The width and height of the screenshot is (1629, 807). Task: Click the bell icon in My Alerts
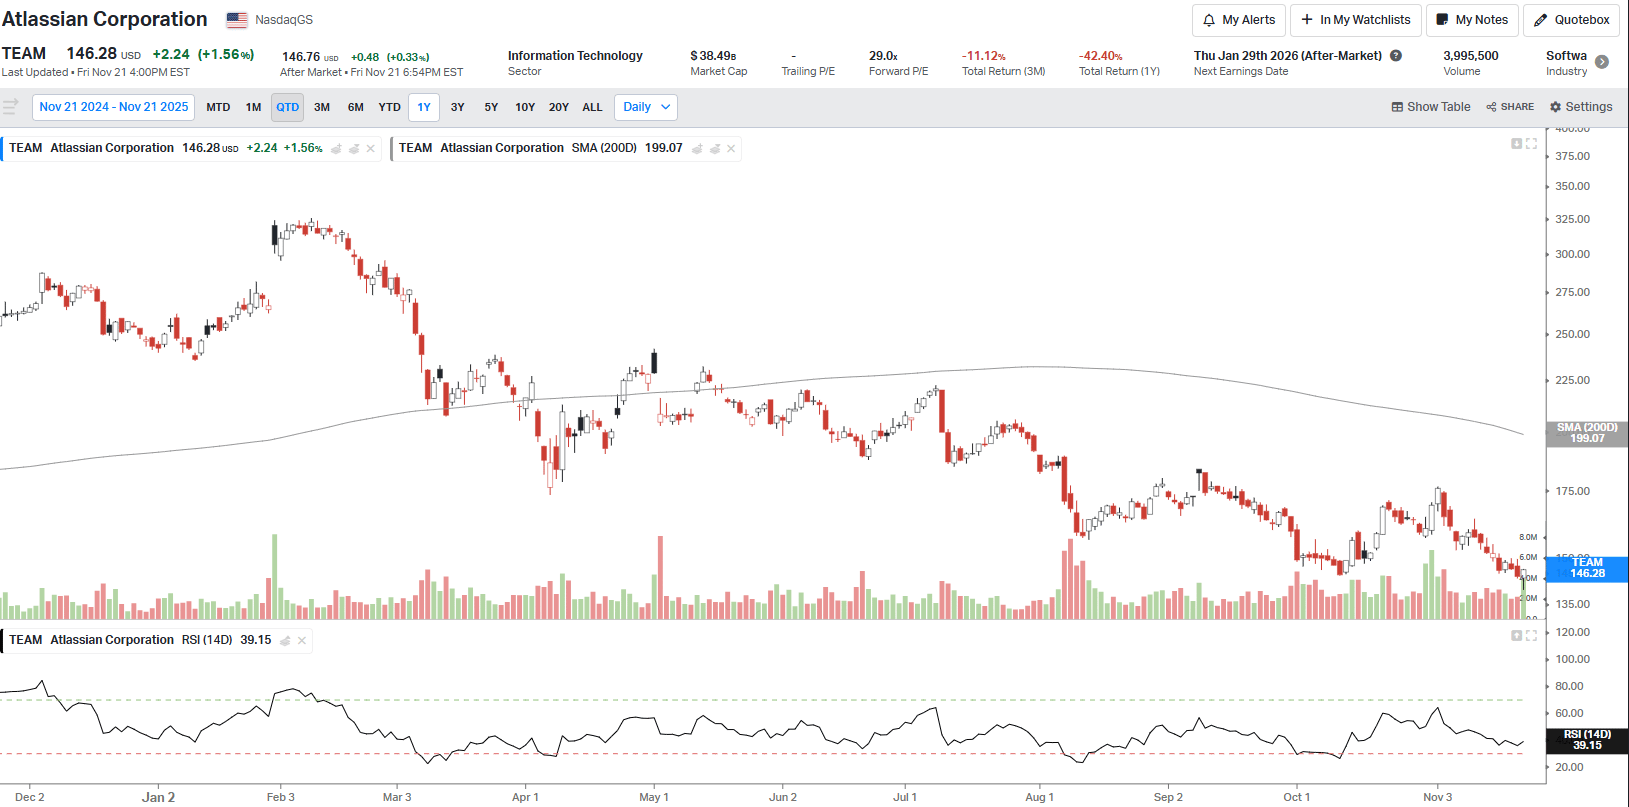point(1209,20)
